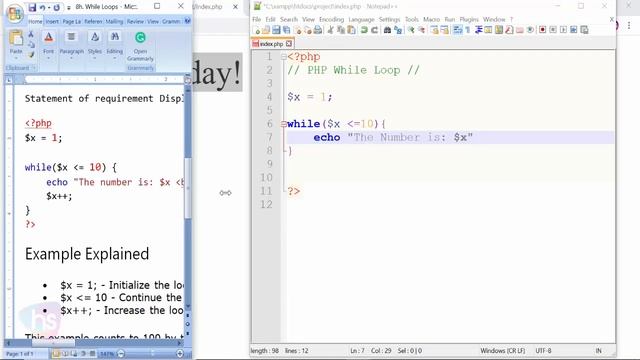The width and height of the screenshot is (640, 360).
Task: Expand the Paragraph group in Word ribbon
Action: 71,46
